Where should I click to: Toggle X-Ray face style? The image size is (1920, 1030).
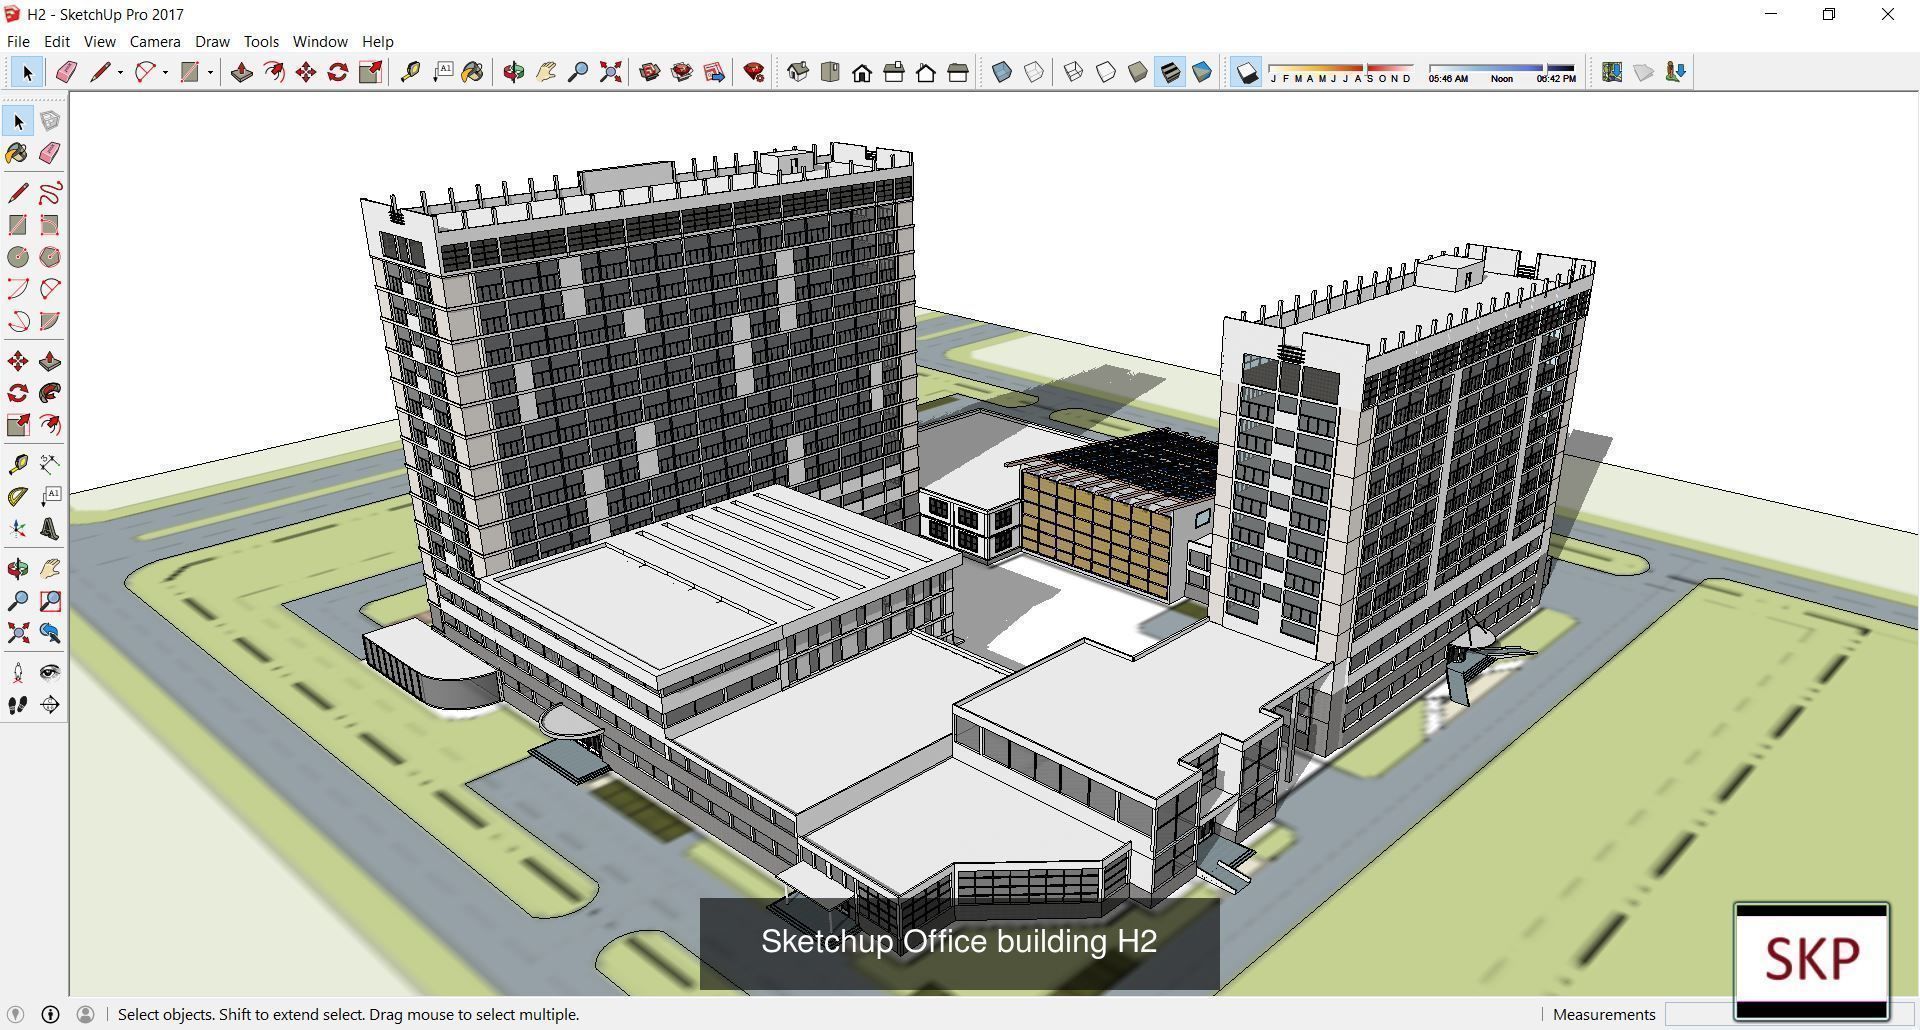pyautogui.click(x=1001, y=72)
